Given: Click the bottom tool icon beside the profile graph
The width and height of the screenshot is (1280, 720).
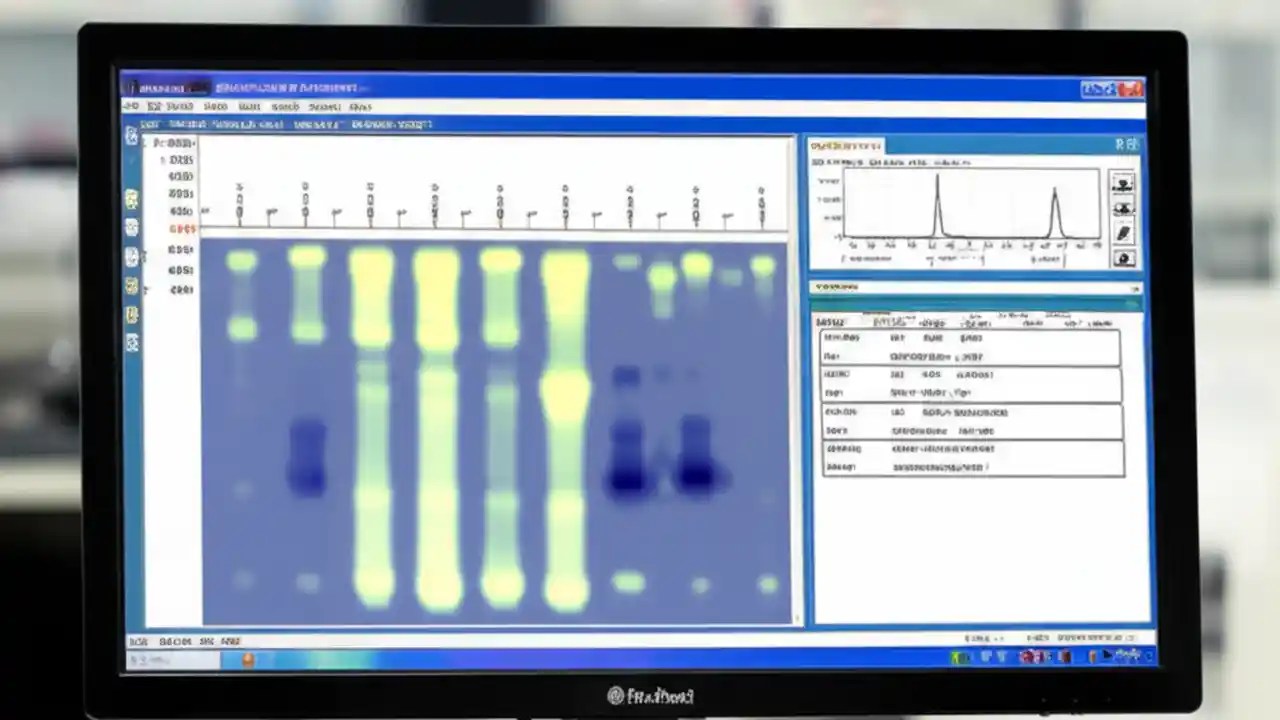Looking at the screenshot, I should coord(1124,258).
